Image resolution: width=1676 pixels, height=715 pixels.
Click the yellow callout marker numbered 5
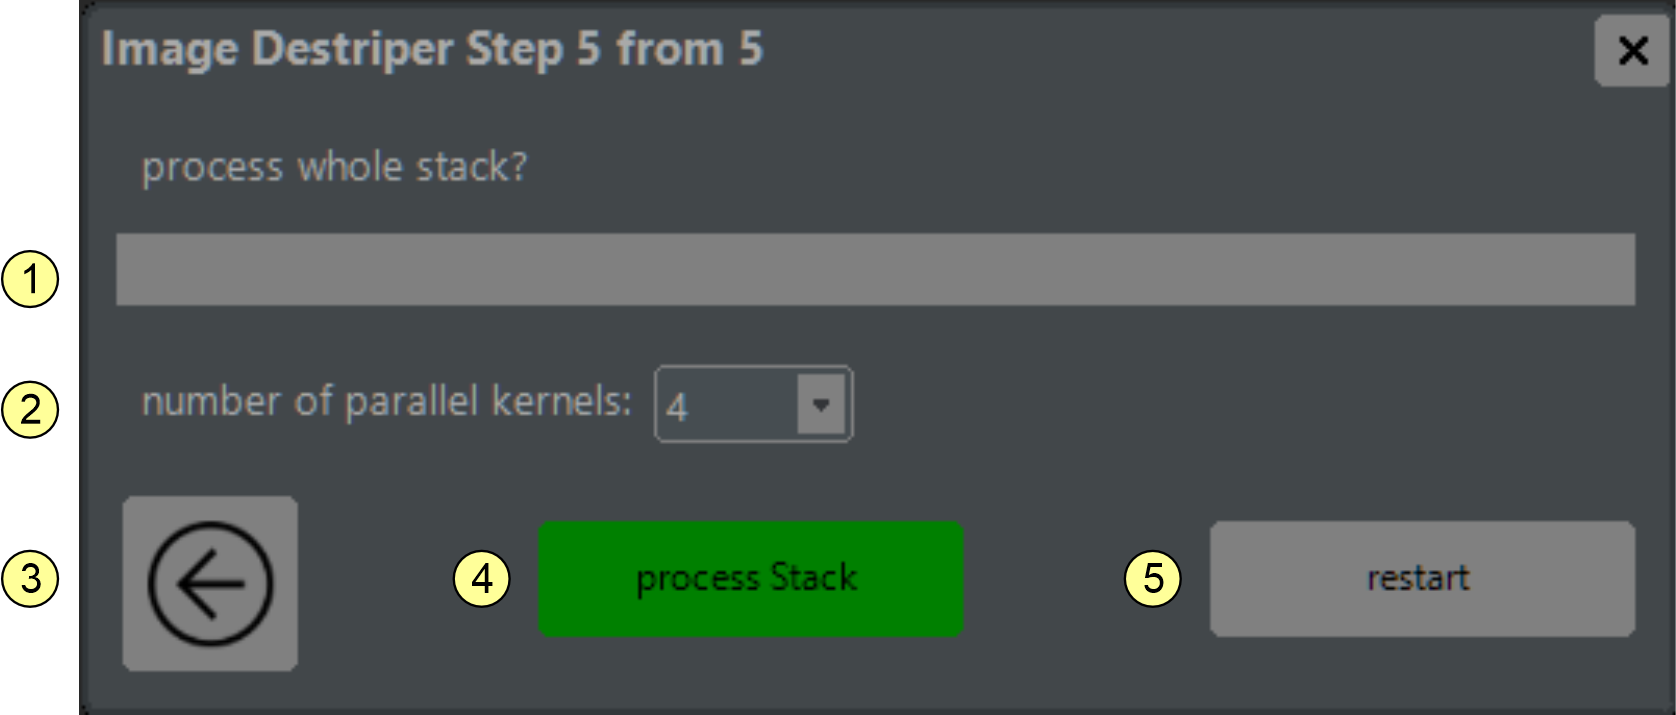tap(1153, 579)
